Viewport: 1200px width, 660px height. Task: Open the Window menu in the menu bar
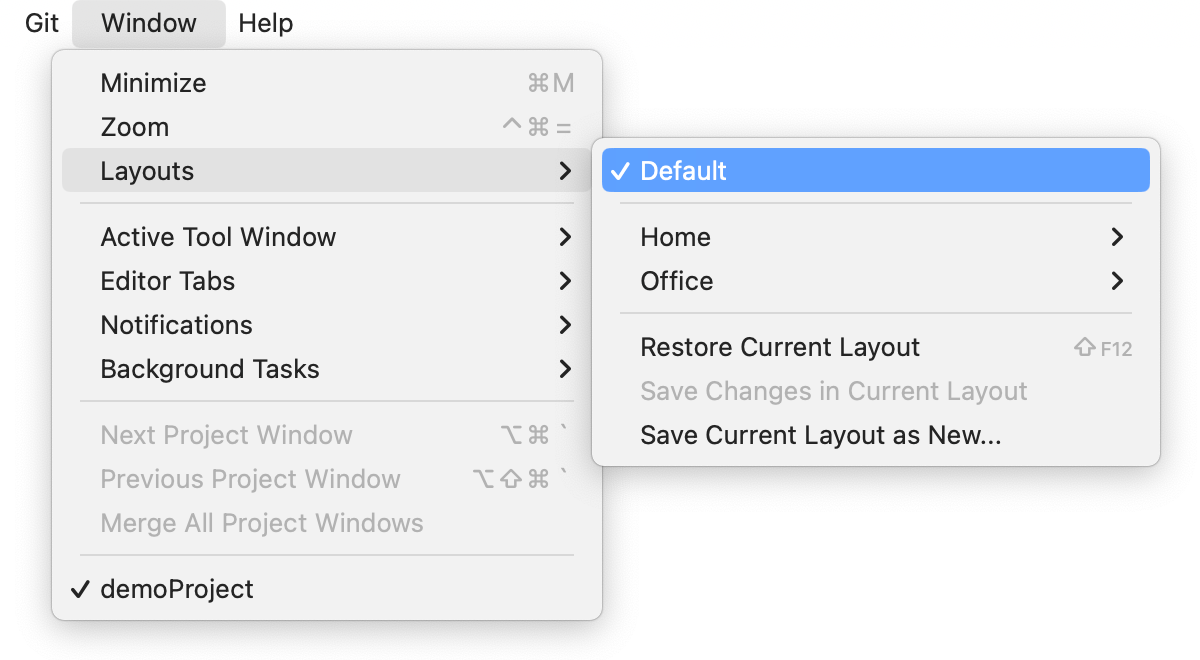(x=148, y=23)
